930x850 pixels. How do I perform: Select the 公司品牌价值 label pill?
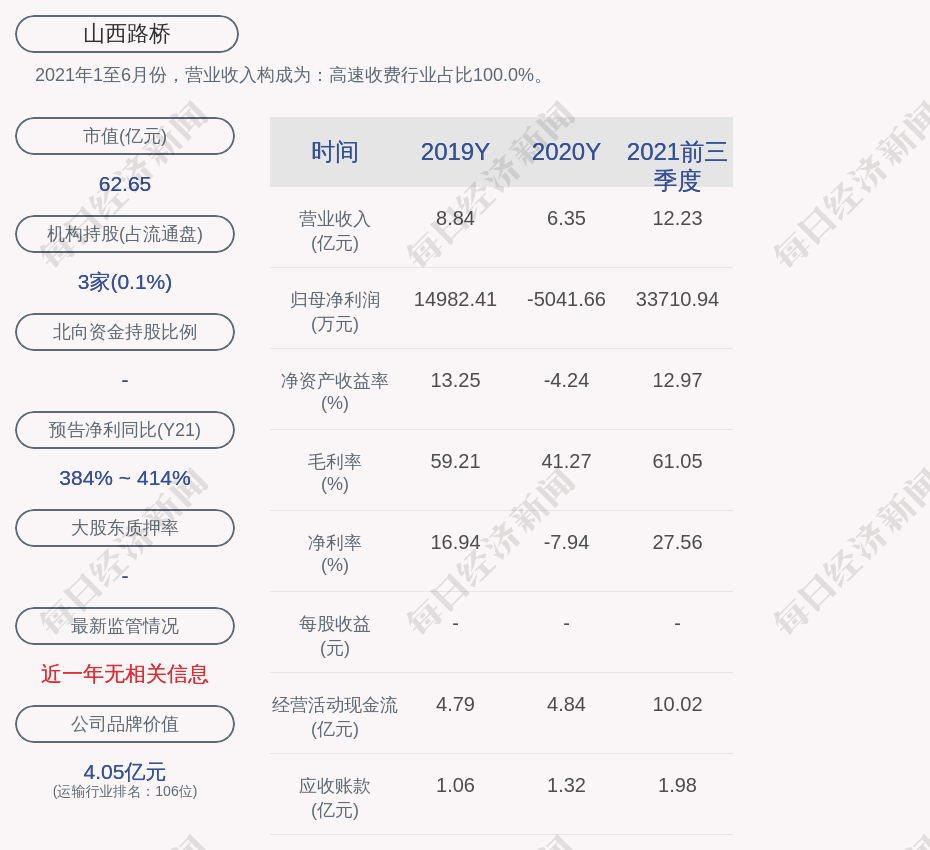(125, 724)
